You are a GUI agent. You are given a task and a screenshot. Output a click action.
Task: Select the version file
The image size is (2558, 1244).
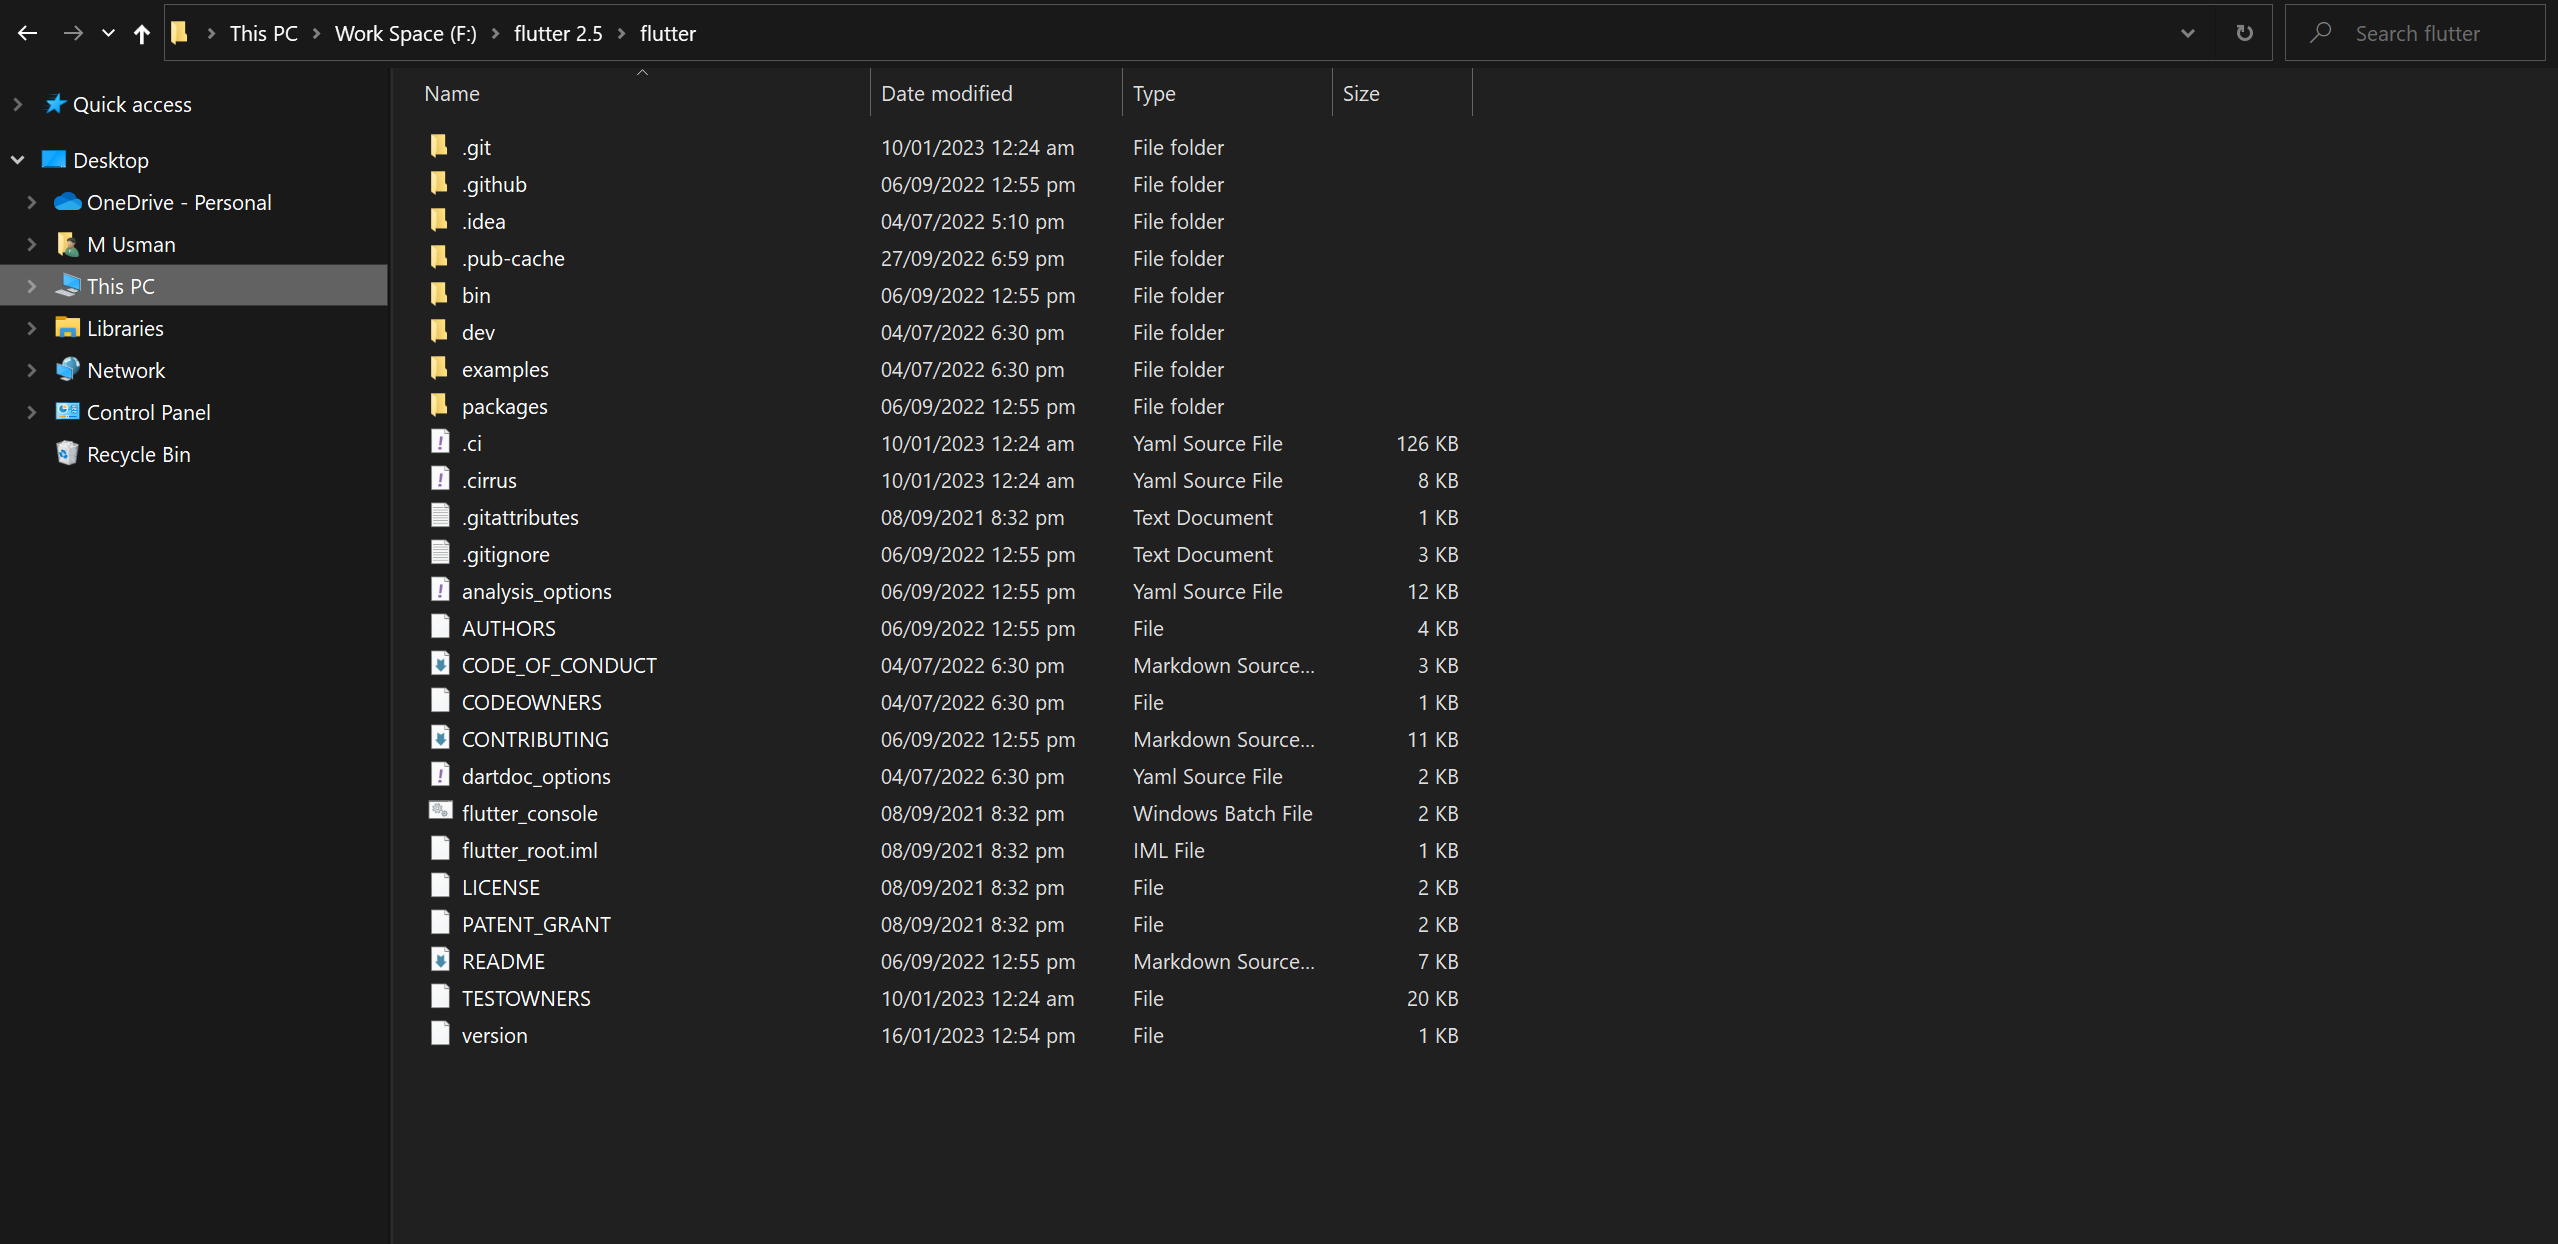click(x=494, y=1035)
